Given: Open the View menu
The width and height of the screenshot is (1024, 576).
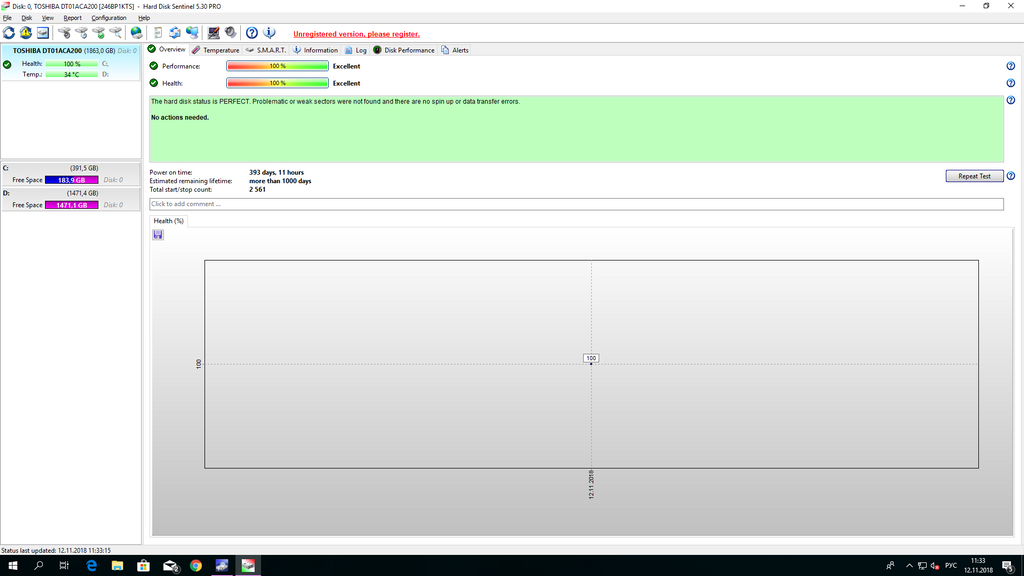Looking at the screenshot, I should 48,18.
